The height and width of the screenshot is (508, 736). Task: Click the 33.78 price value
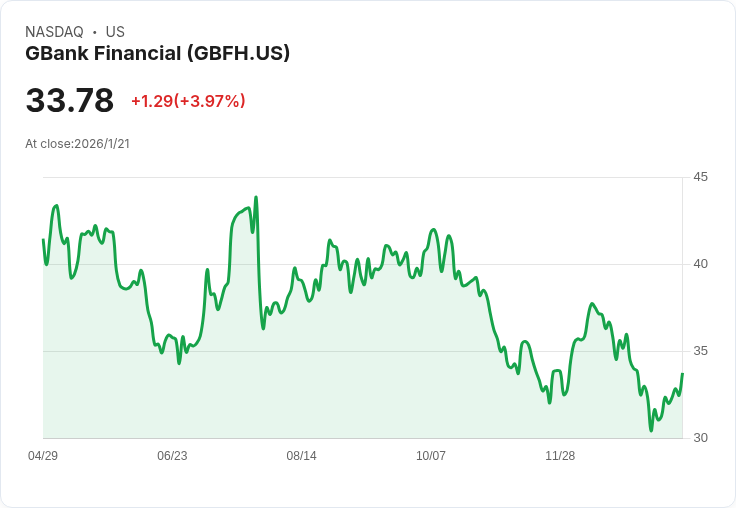coord(69,100)
